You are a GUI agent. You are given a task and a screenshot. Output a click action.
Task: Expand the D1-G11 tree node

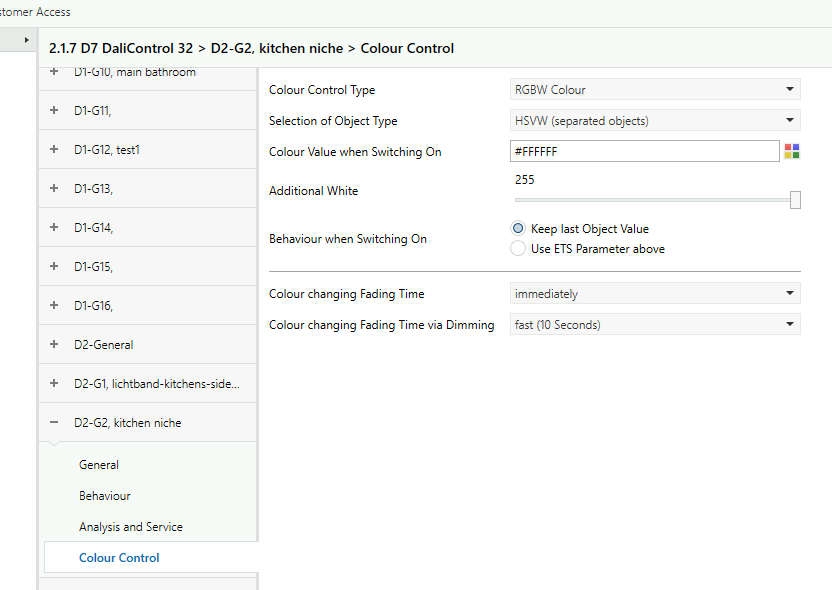54,110
